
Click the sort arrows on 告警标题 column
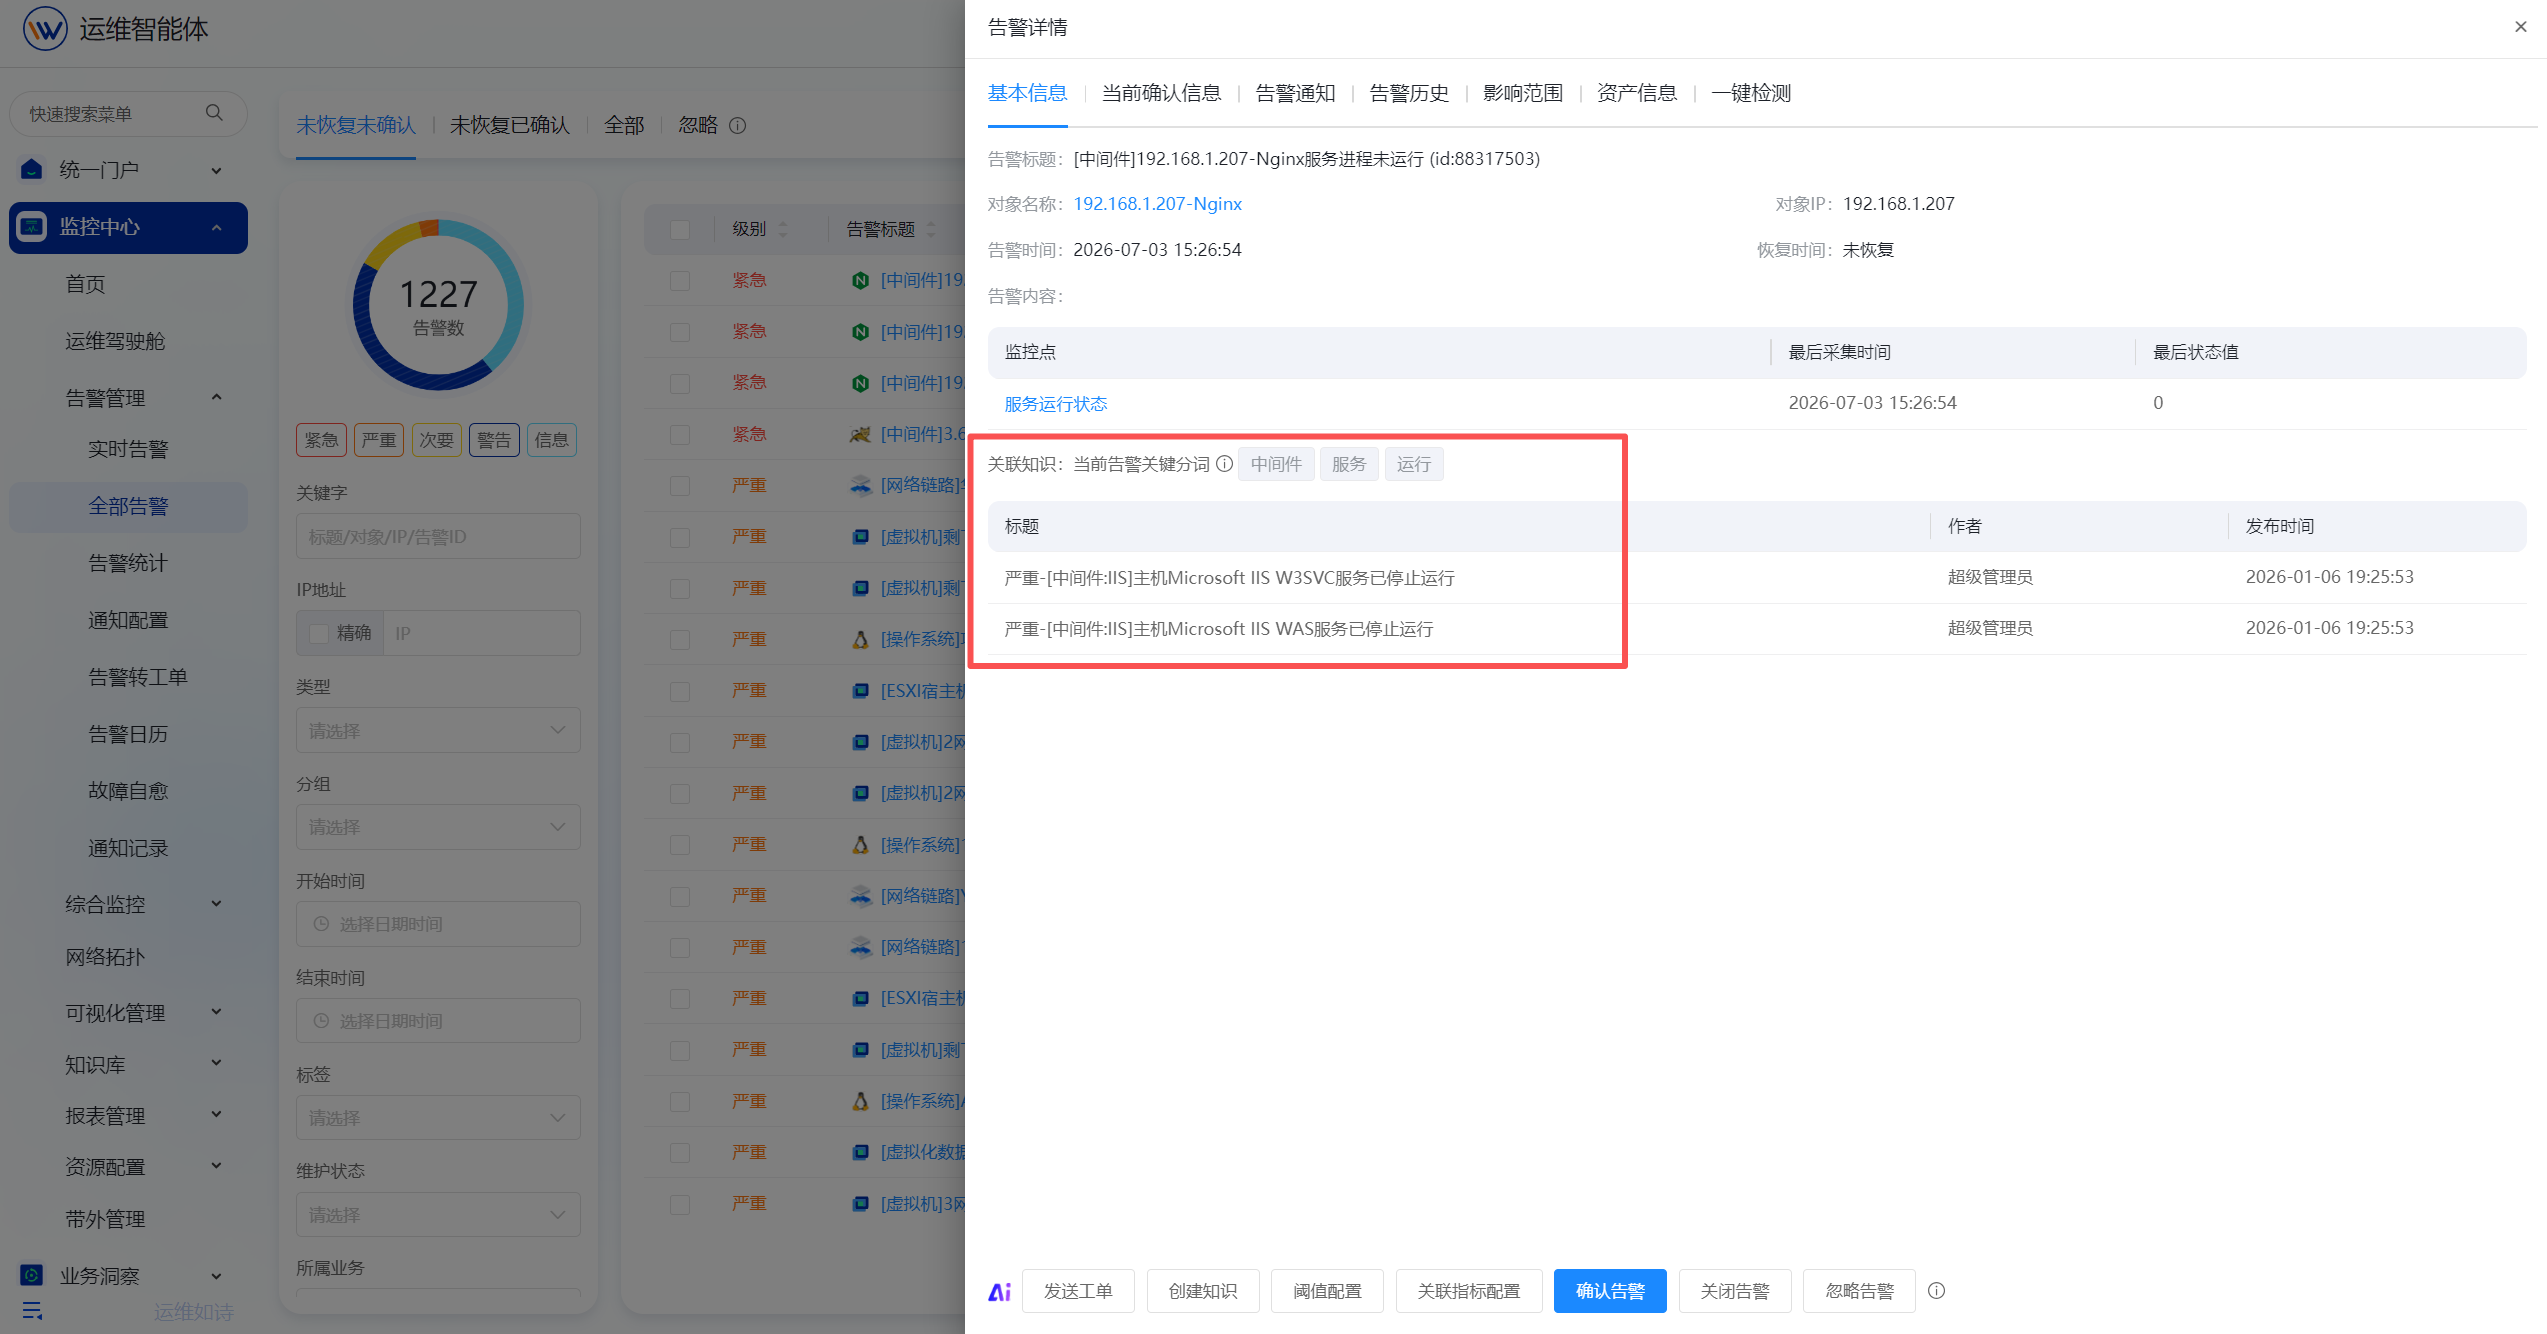[x=931, y=229]
